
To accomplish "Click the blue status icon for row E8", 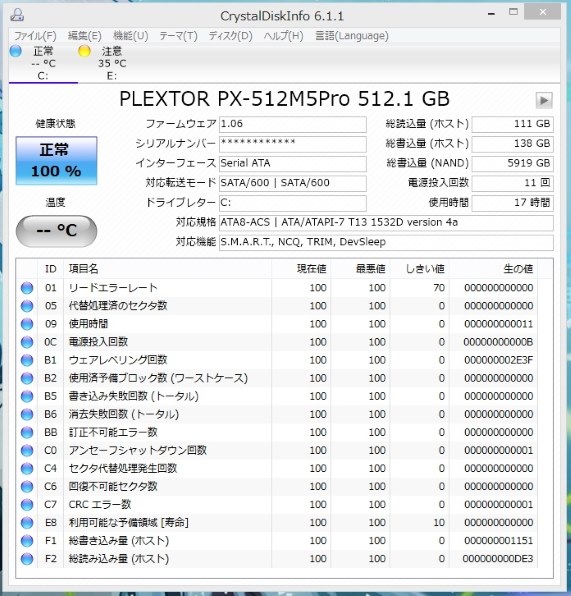I will coord(27,522).
